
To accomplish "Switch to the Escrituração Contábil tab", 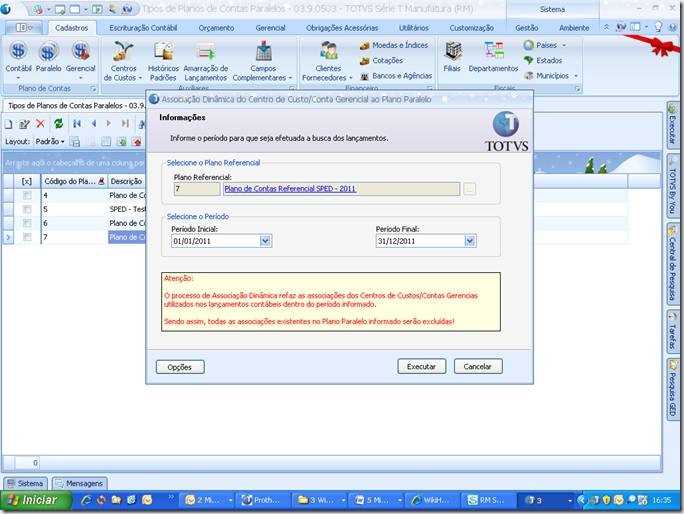I will click(x=143, y=28).
